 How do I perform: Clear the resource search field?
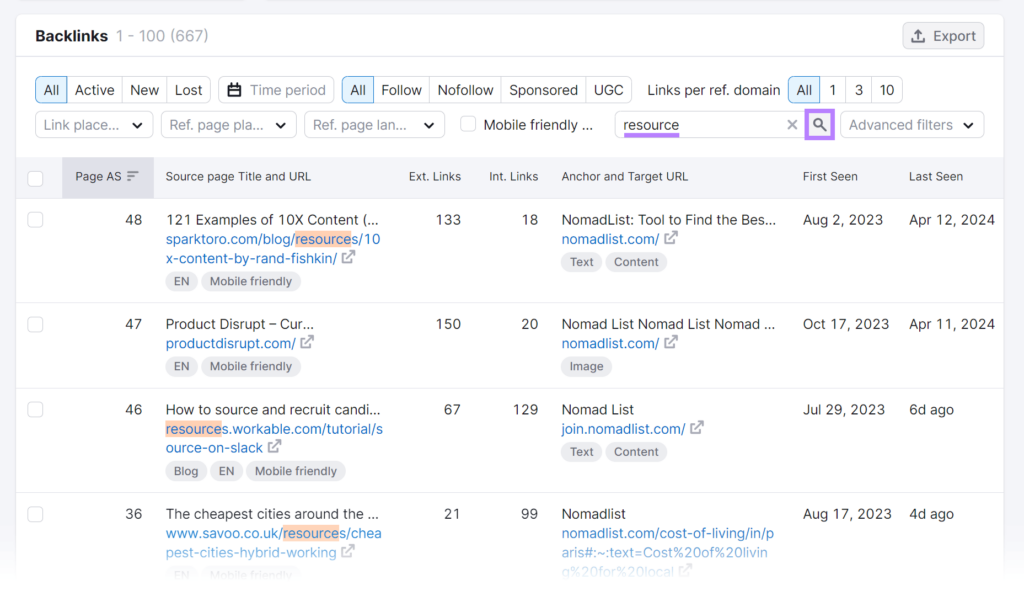792,125
